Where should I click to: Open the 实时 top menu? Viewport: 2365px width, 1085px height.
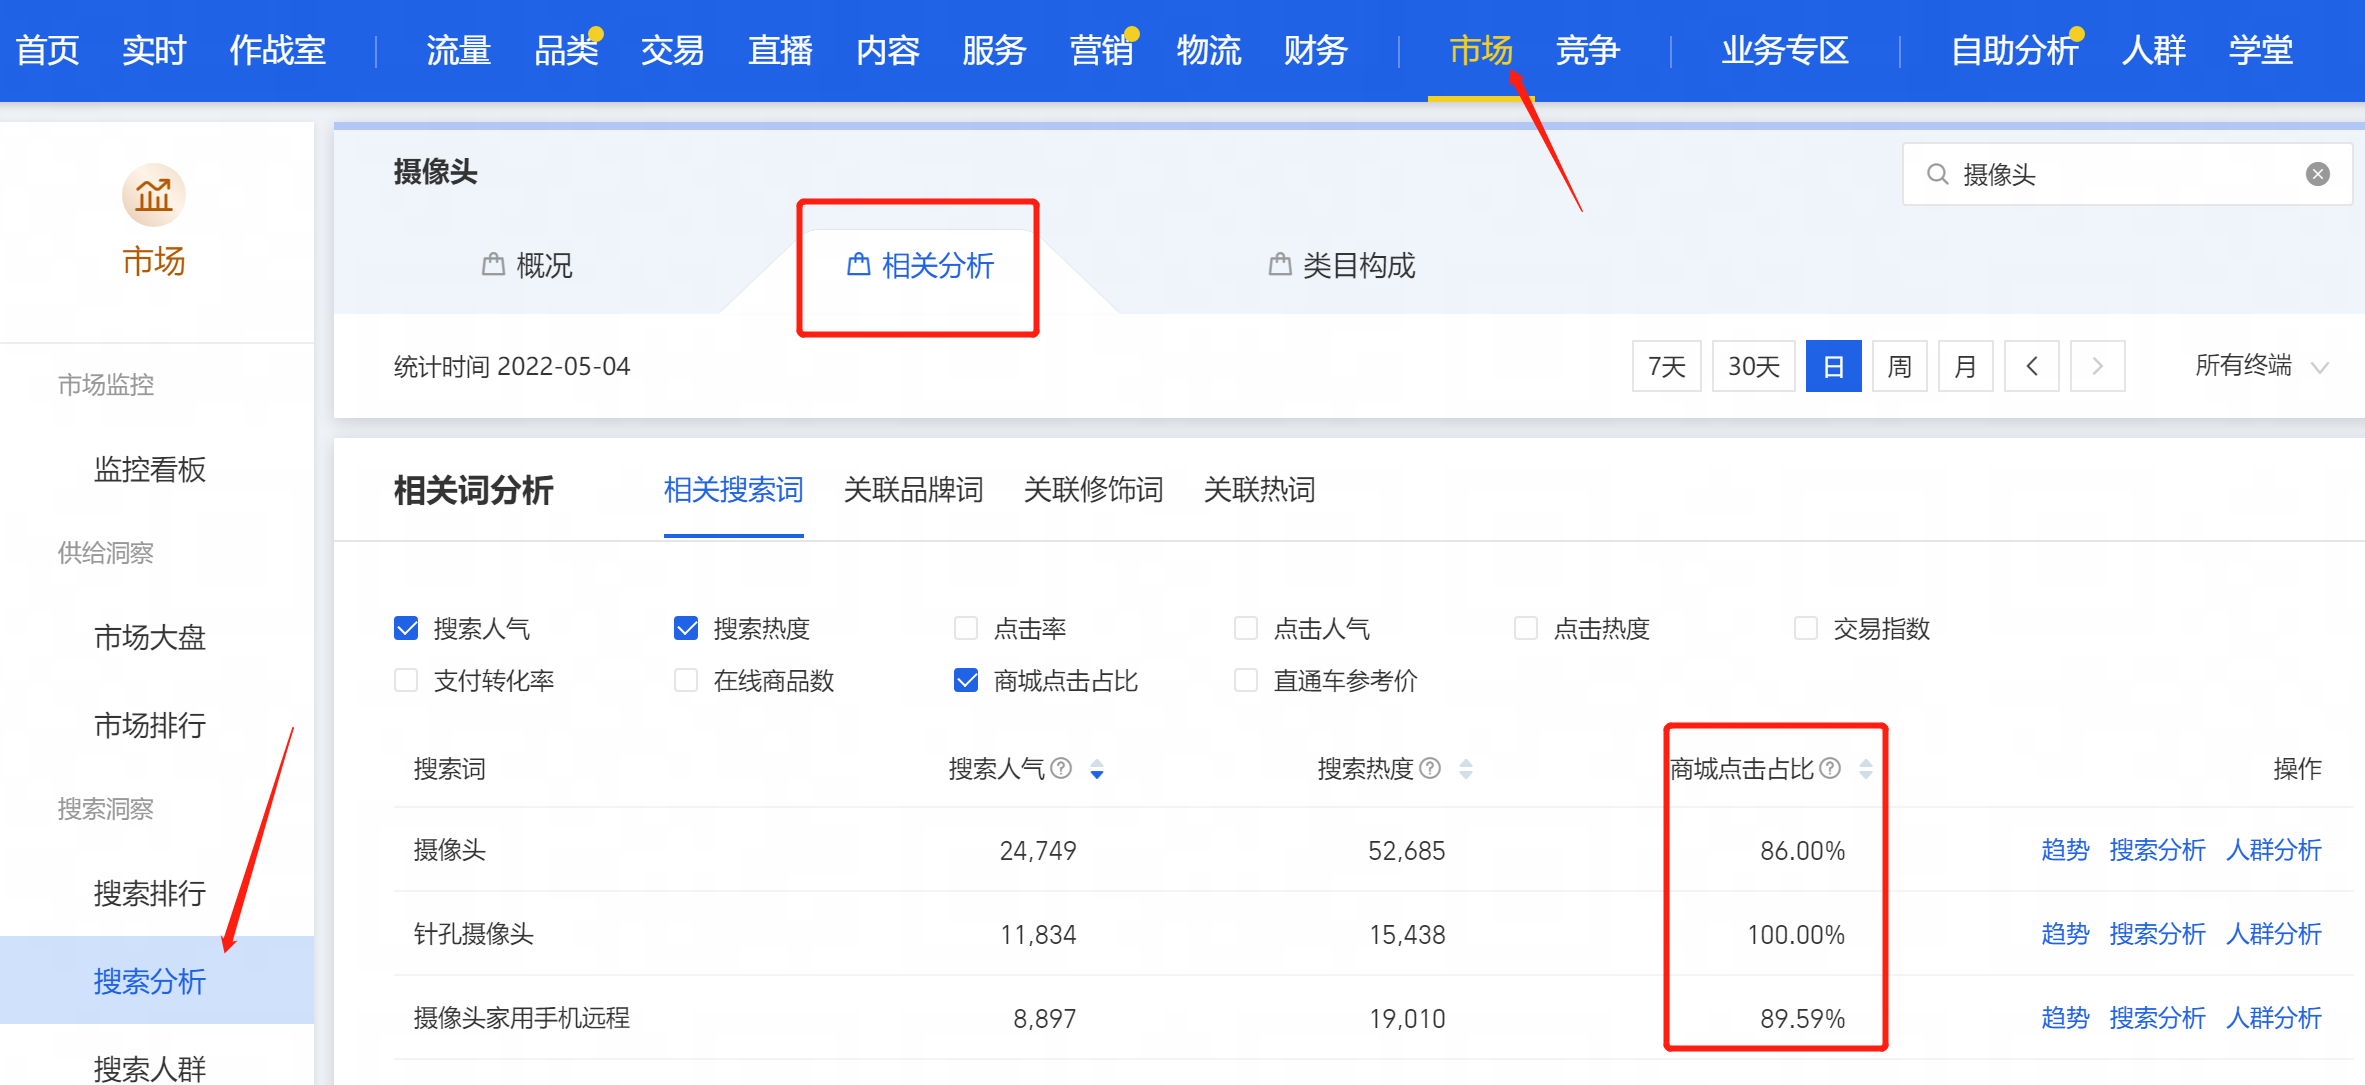click(154, 50)
